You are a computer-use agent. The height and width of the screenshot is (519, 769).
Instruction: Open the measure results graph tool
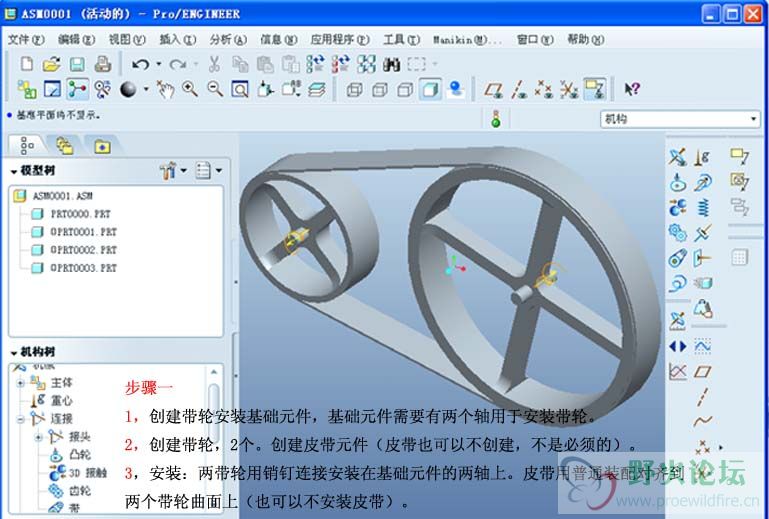[x=678, y=371]
